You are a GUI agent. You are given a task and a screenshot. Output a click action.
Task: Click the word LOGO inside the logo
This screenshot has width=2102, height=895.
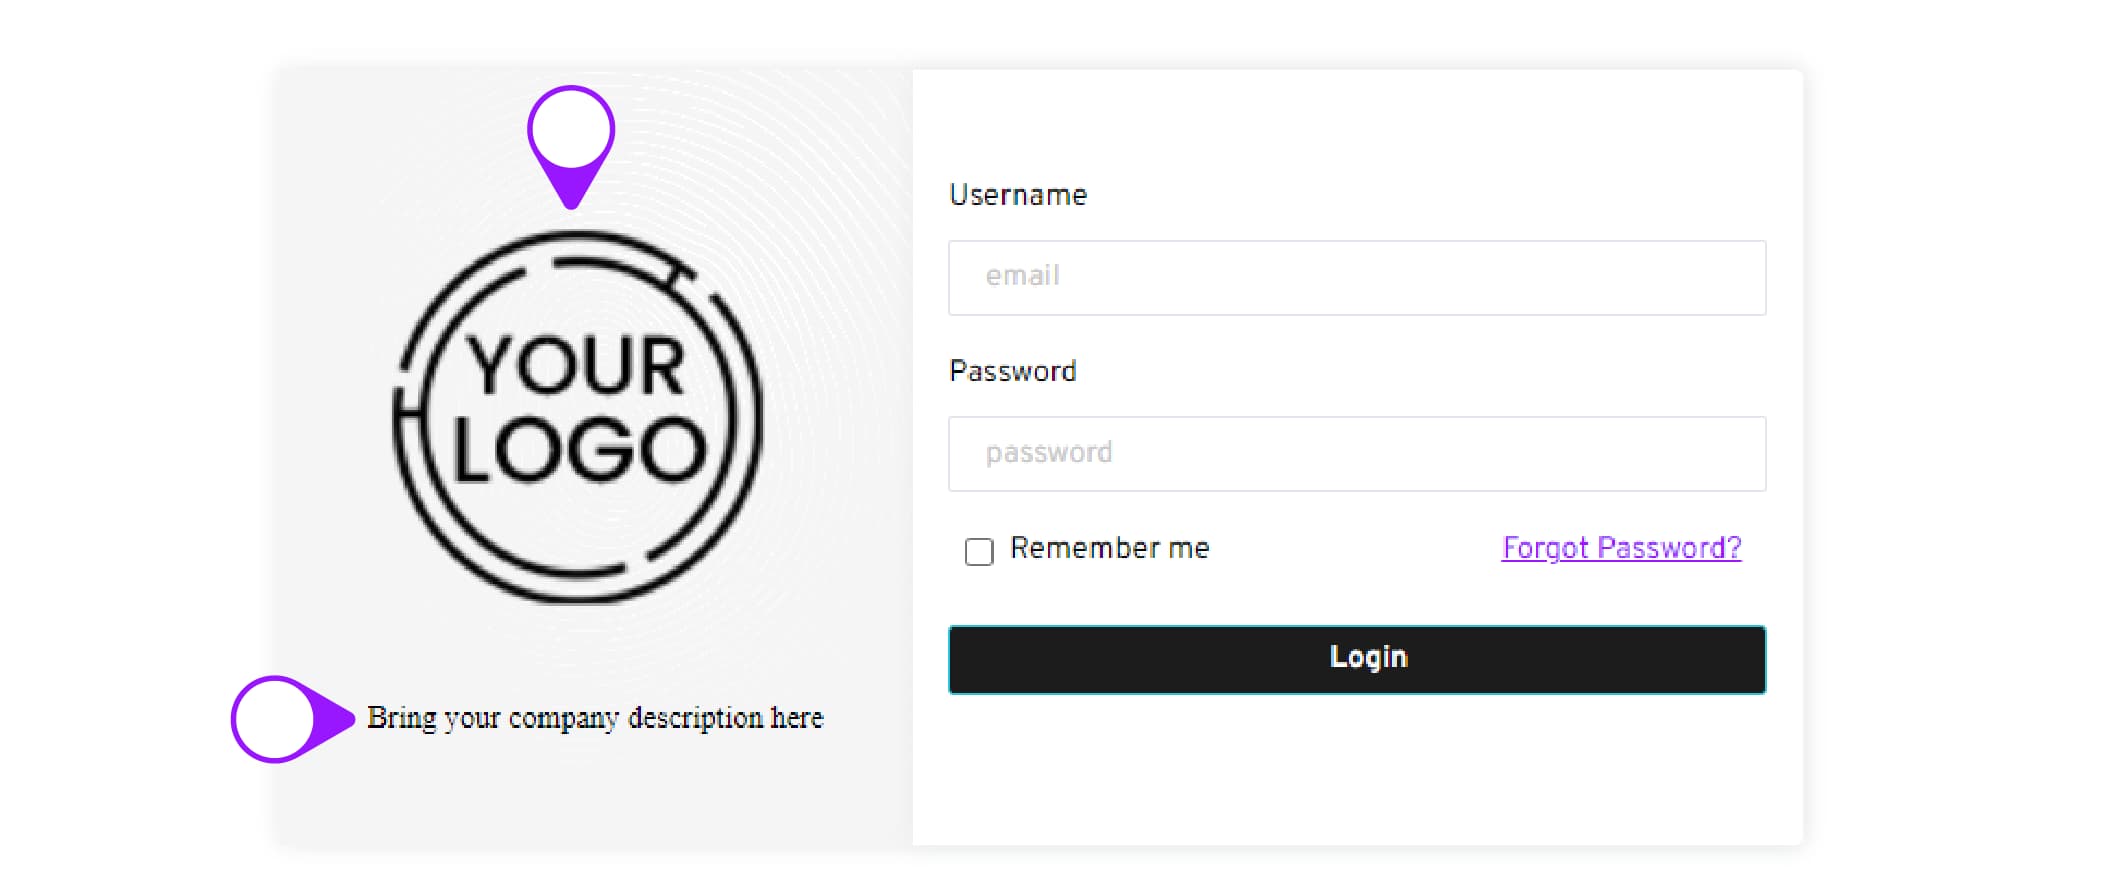pyautogui.click(x=579, y=451)
